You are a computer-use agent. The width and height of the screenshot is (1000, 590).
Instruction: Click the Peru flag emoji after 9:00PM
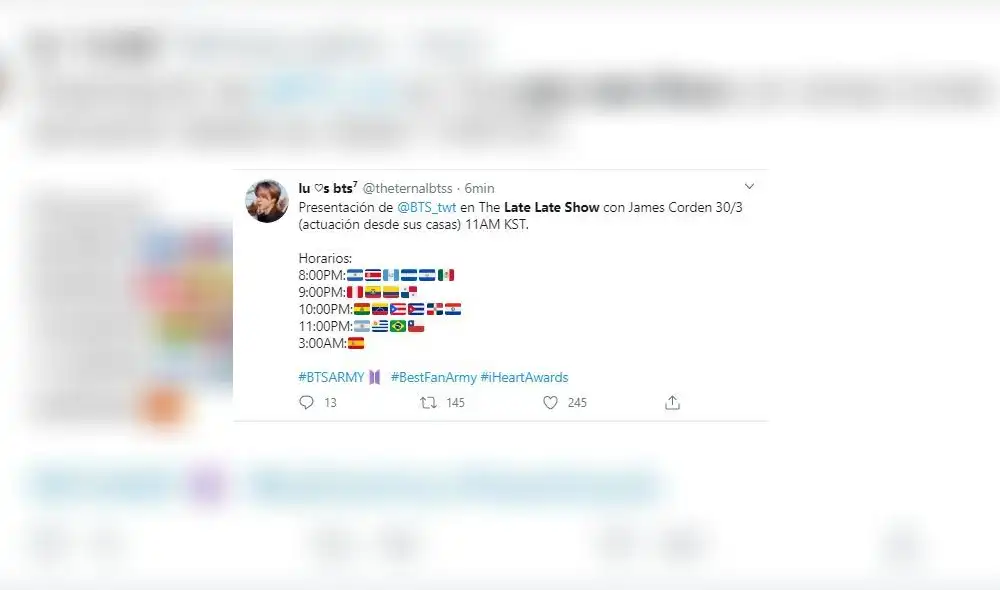(355, 292)
